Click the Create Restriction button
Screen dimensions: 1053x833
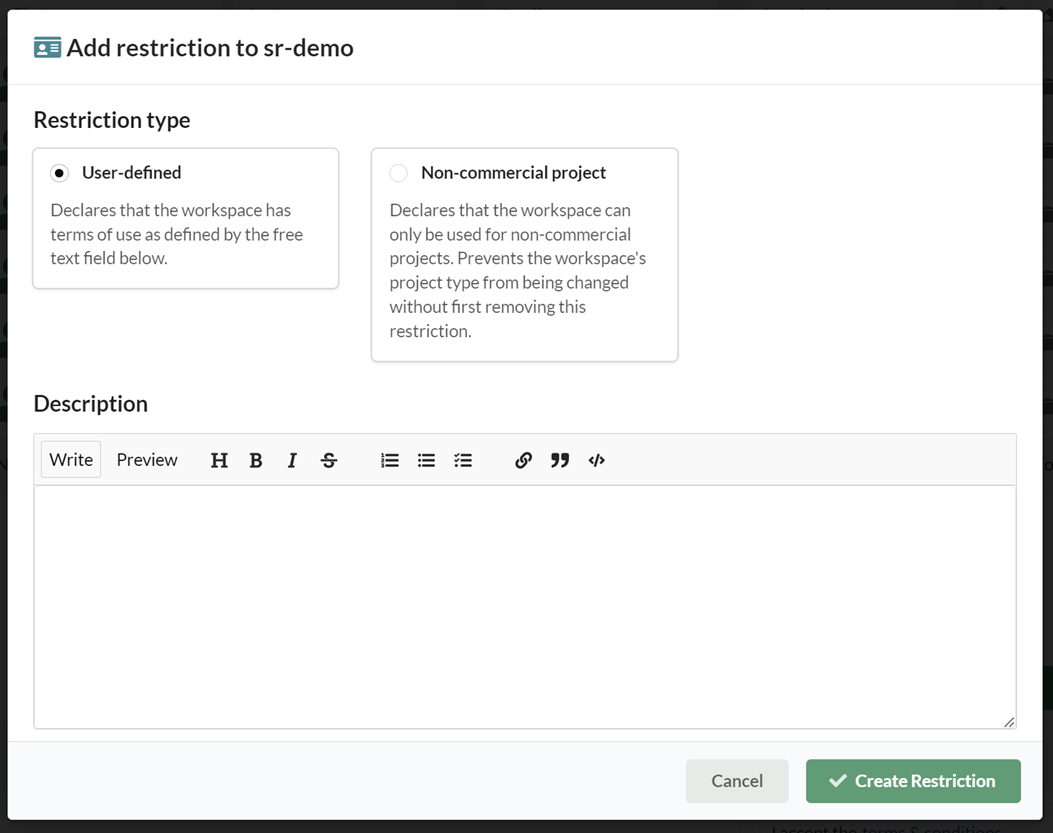tap(913, 781)
